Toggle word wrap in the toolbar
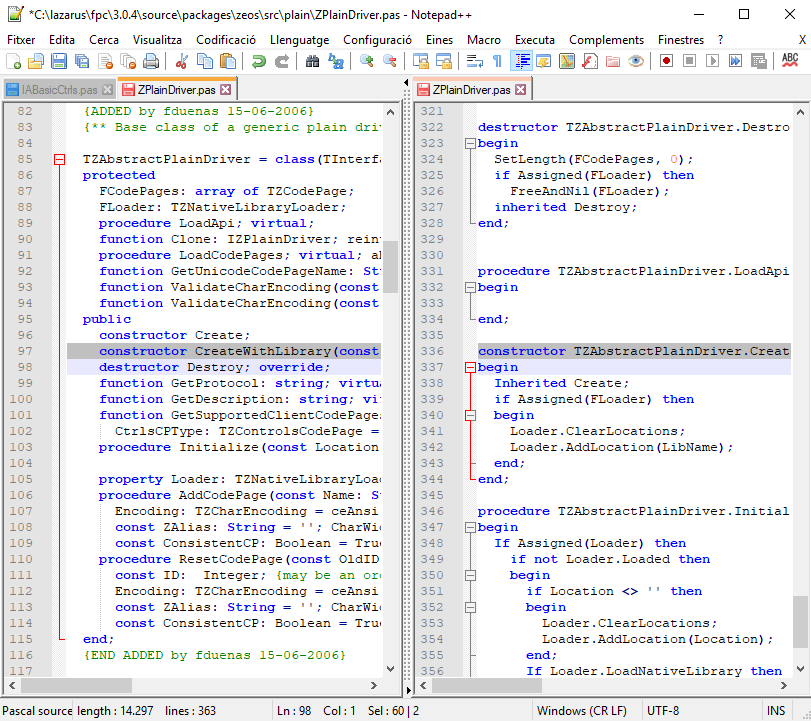Viewport: 811px width, 721px height. (x=474, y=61)
